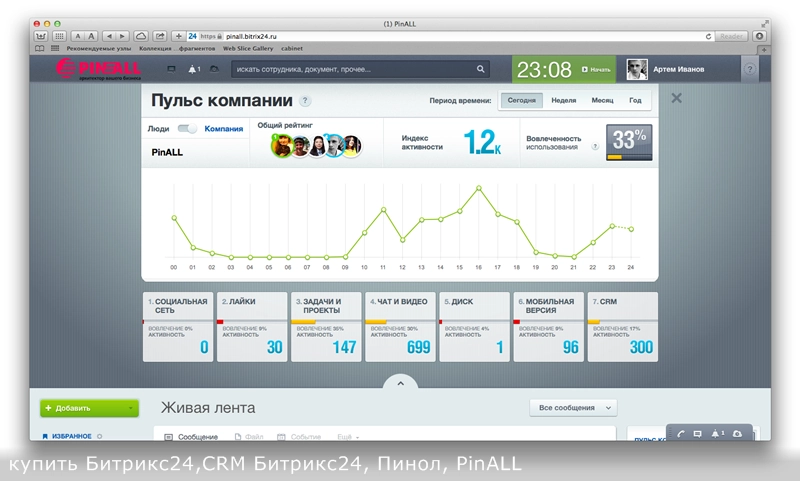The height and width of the screenshot is (481, 800).
Task: Click help icon beside Пульс компании title
Action: (x=305, y=101)
